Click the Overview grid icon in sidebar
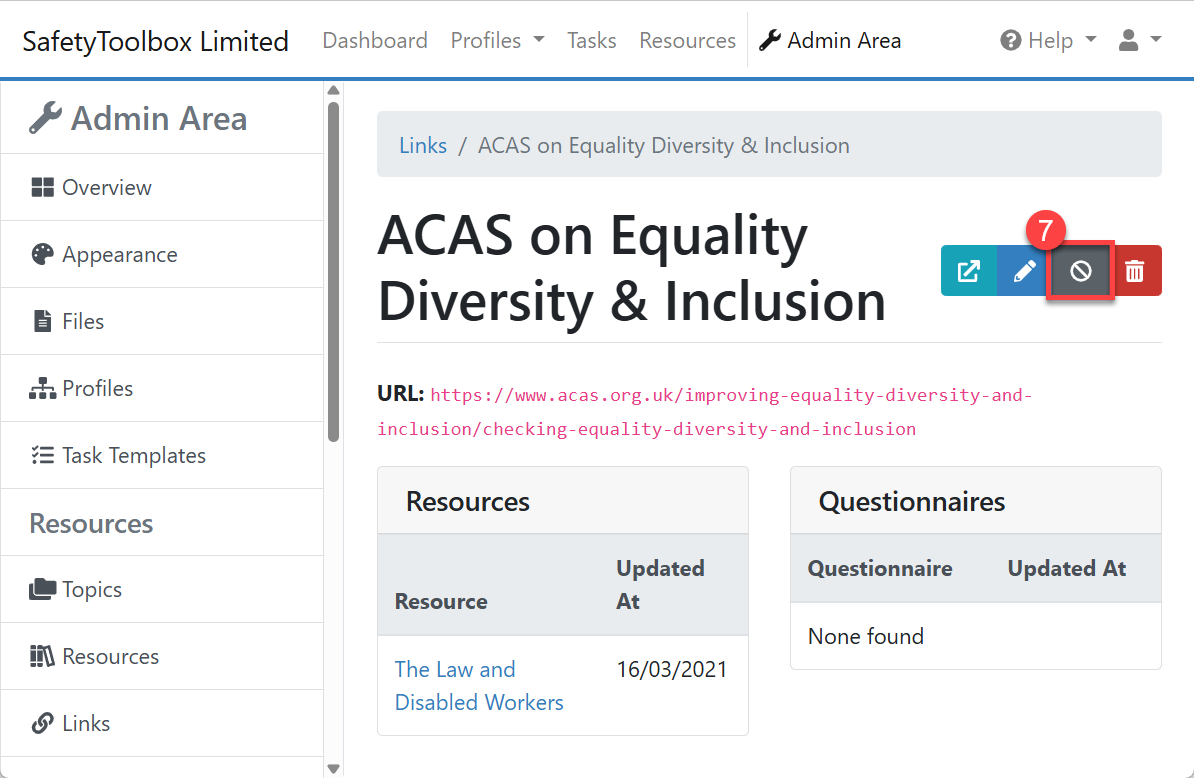Image resolution: width=1194 pixels, height=778 pixels. click(43, 187)
